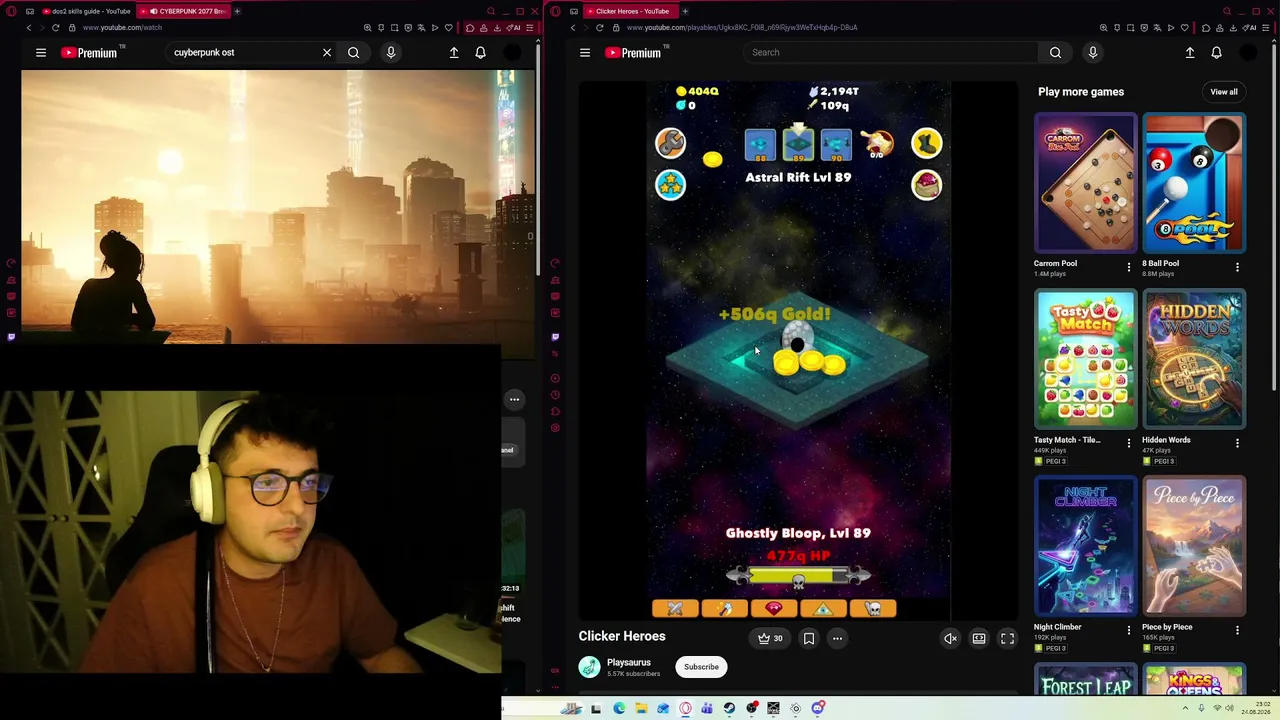Image resolution: width=1280 pixels, height=720 pixels.
Task: Open the skull mercenaries tab in the game
Action: 872,608
